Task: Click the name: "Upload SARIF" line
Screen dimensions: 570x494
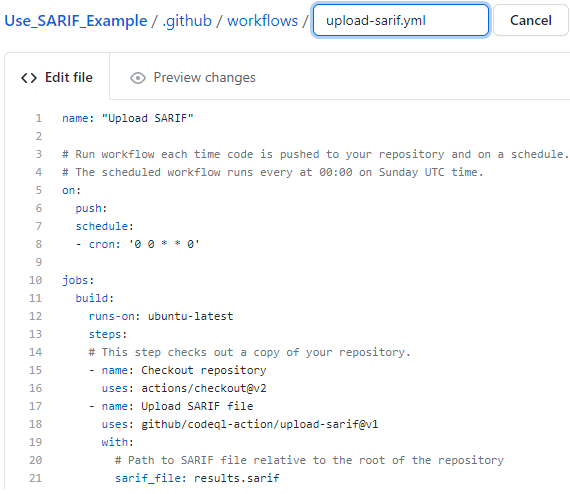Action: coord(128,119)
